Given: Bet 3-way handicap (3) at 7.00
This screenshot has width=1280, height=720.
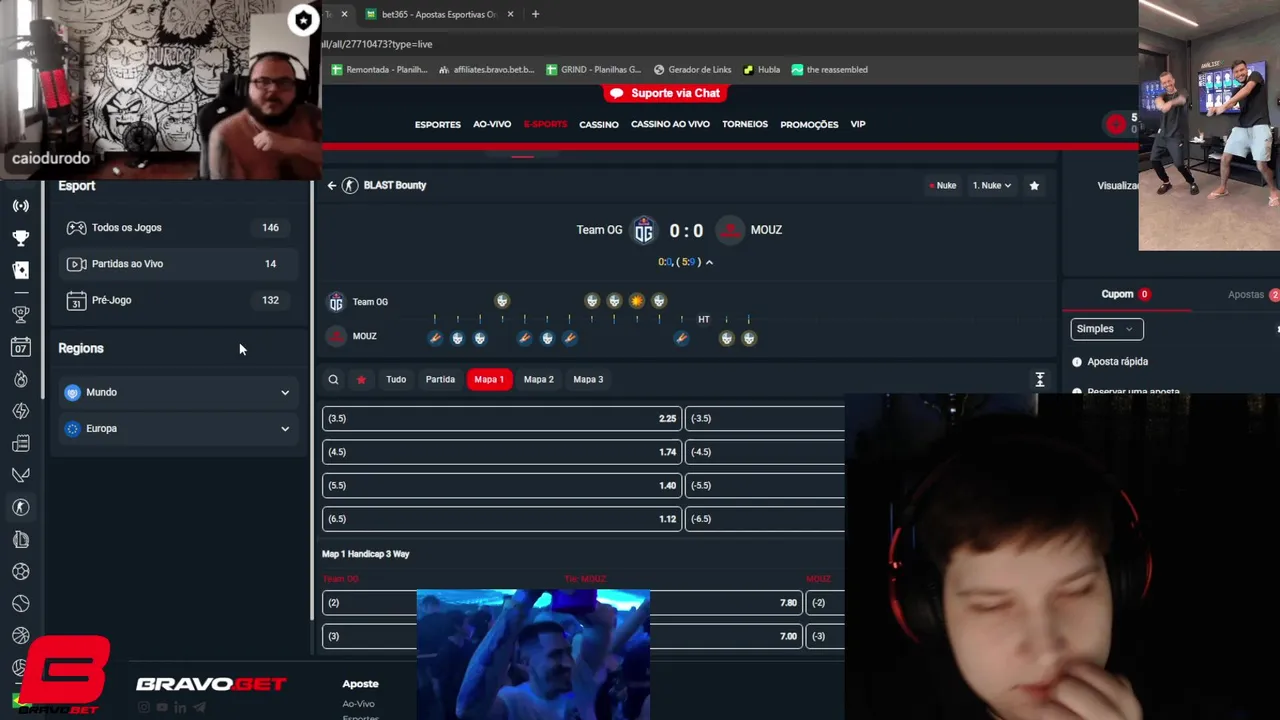Looking at the screenshot, I should (x=562, y=636).
